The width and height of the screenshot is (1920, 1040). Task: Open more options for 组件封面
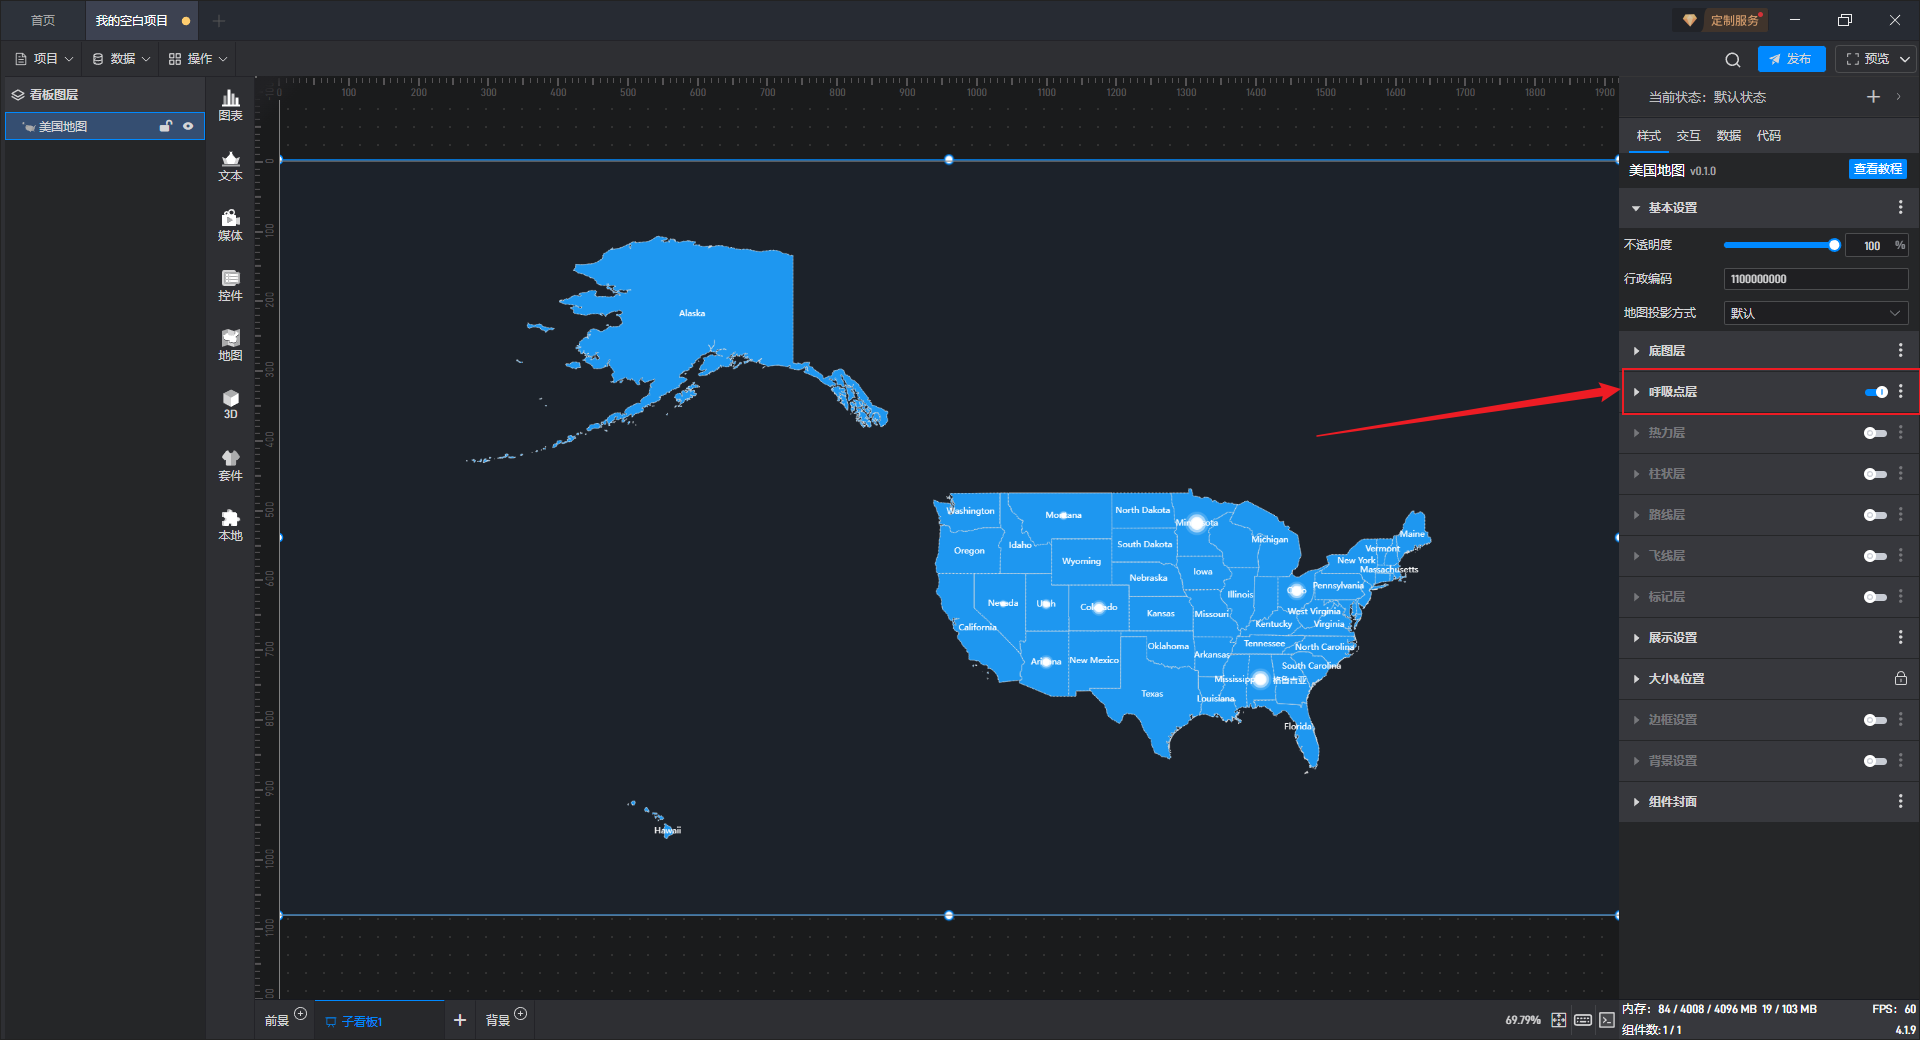click(1900, 801)
